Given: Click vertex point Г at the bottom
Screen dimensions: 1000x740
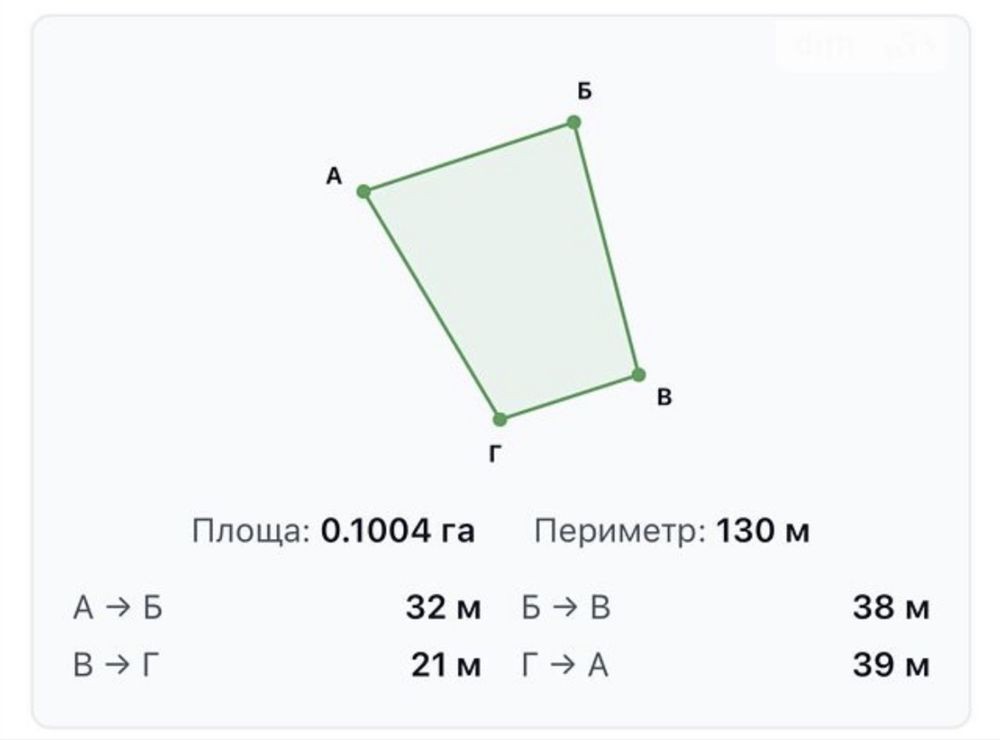Looking at the screenshot, I should click(x=500, y=419).
